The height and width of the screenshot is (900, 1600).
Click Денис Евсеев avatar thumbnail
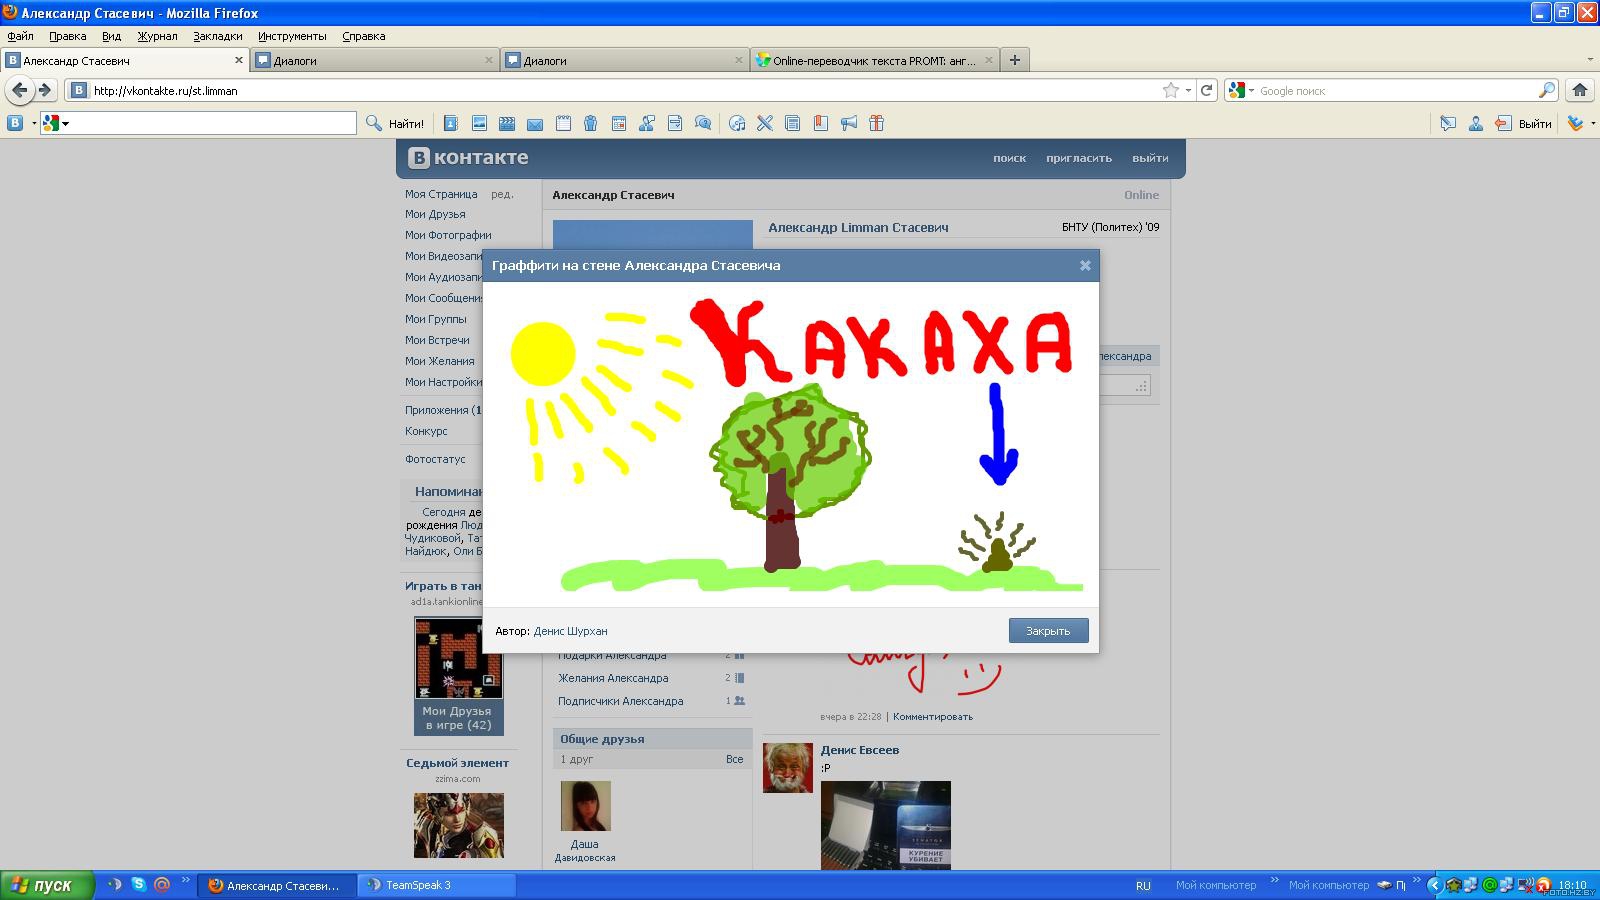[788, 768]
